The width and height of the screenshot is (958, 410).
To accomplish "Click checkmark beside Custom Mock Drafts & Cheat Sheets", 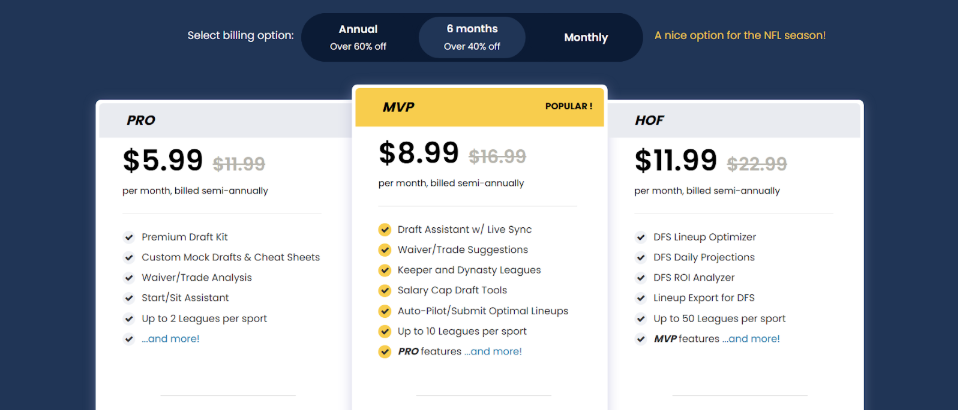I will coord(128,257).
